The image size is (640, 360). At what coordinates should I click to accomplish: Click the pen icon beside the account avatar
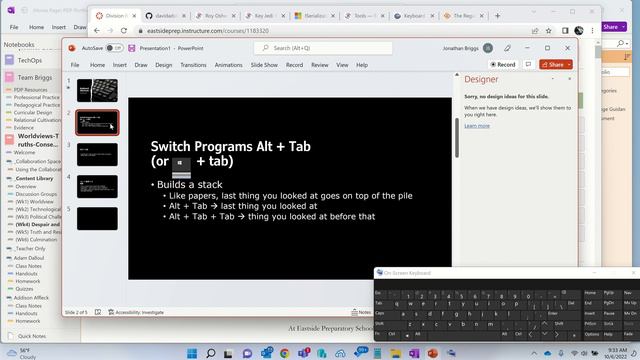coord(507,48)
